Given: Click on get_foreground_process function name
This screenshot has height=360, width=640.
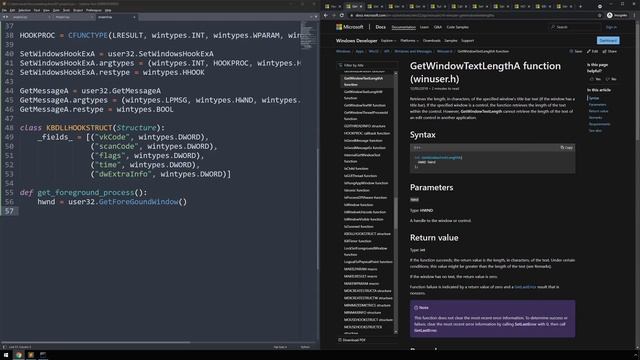Looking at the screenshot, I should (86, 192).
